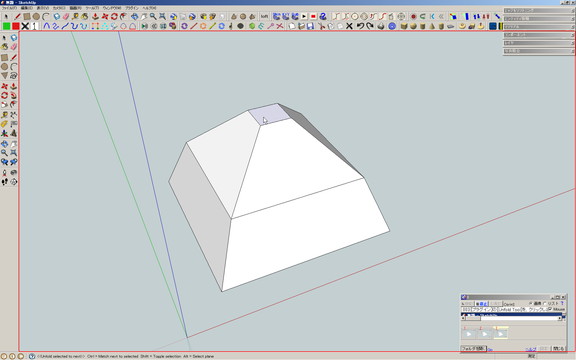Open the 表示 menu

[x=43, y=8]
